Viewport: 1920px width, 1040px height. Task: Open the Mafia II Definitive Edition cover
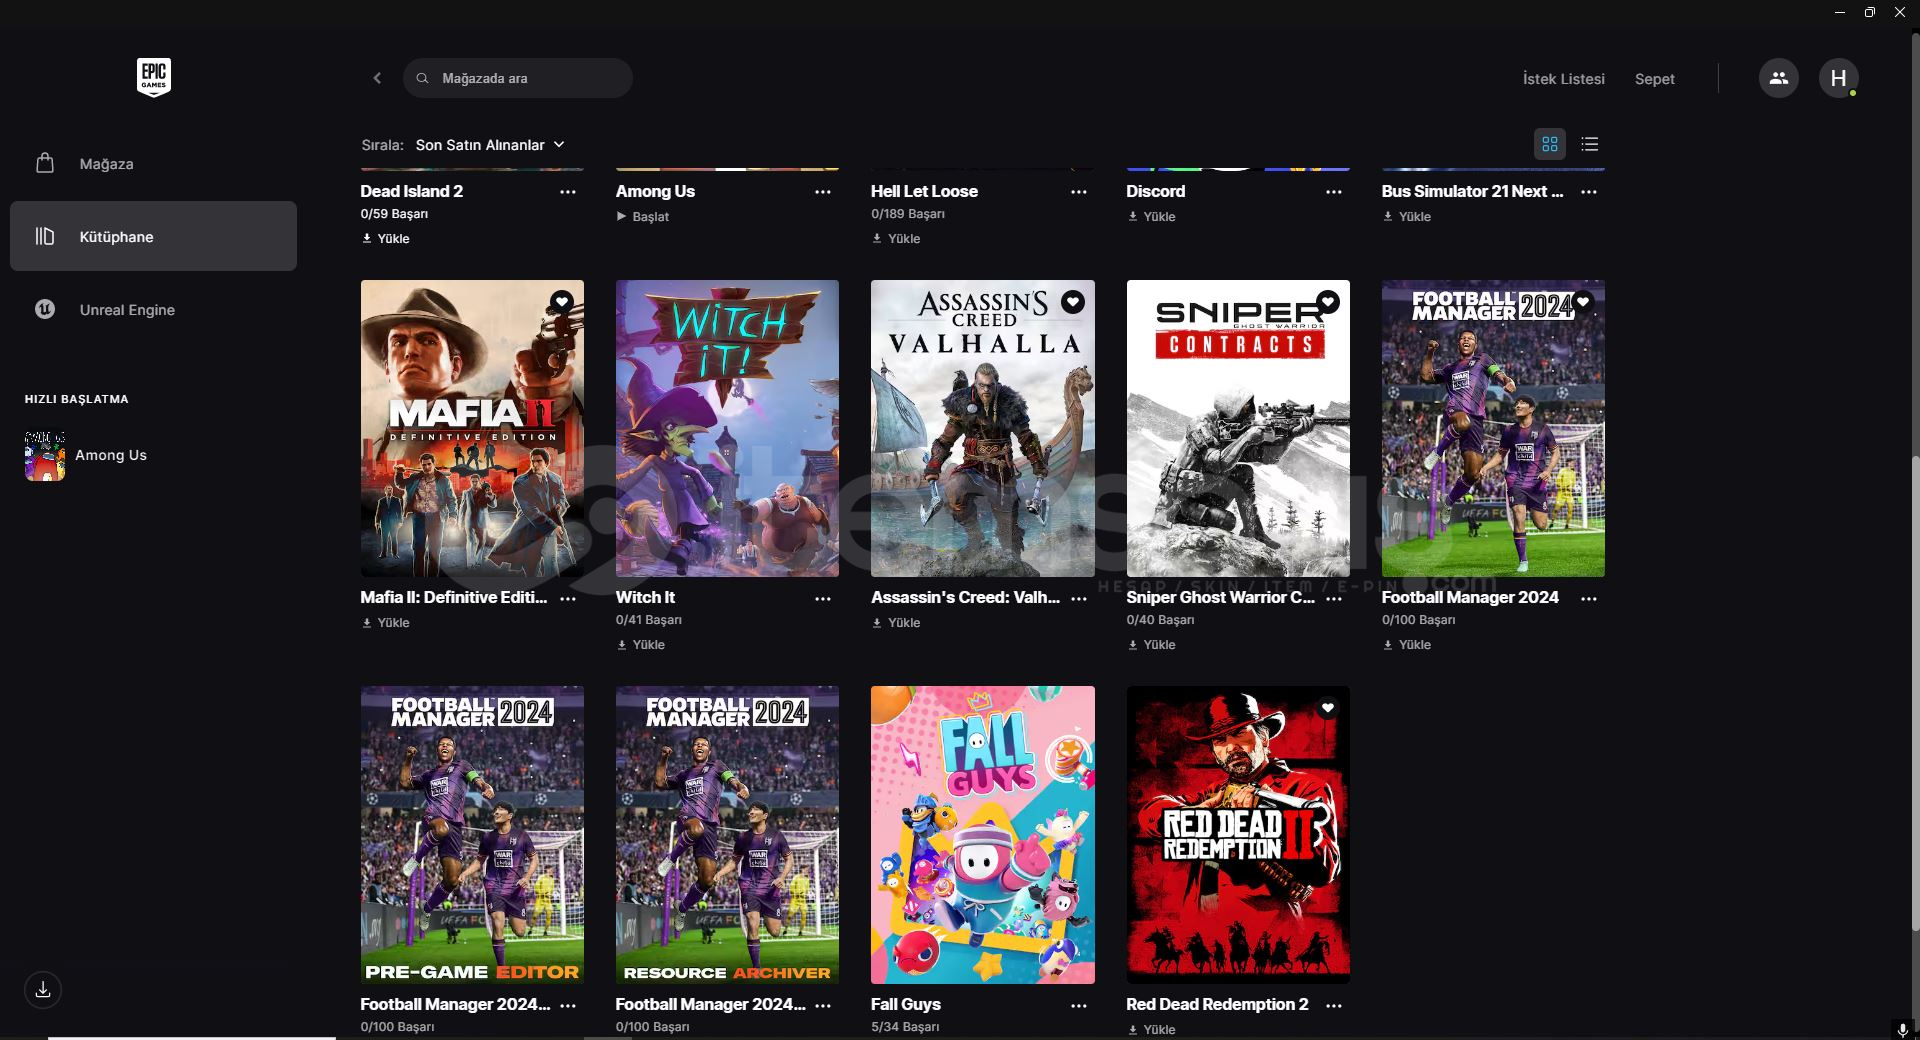[472, 428]
